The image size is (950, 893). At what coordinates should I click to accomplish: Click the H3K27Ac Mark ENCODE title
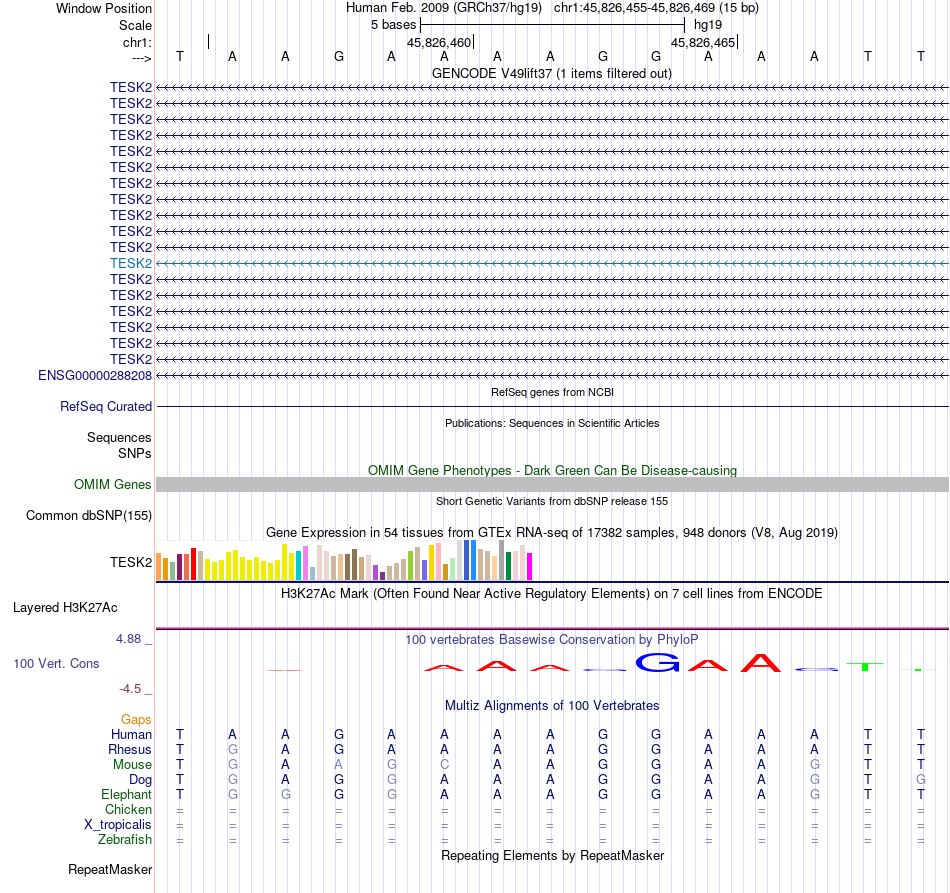(552, 593)
